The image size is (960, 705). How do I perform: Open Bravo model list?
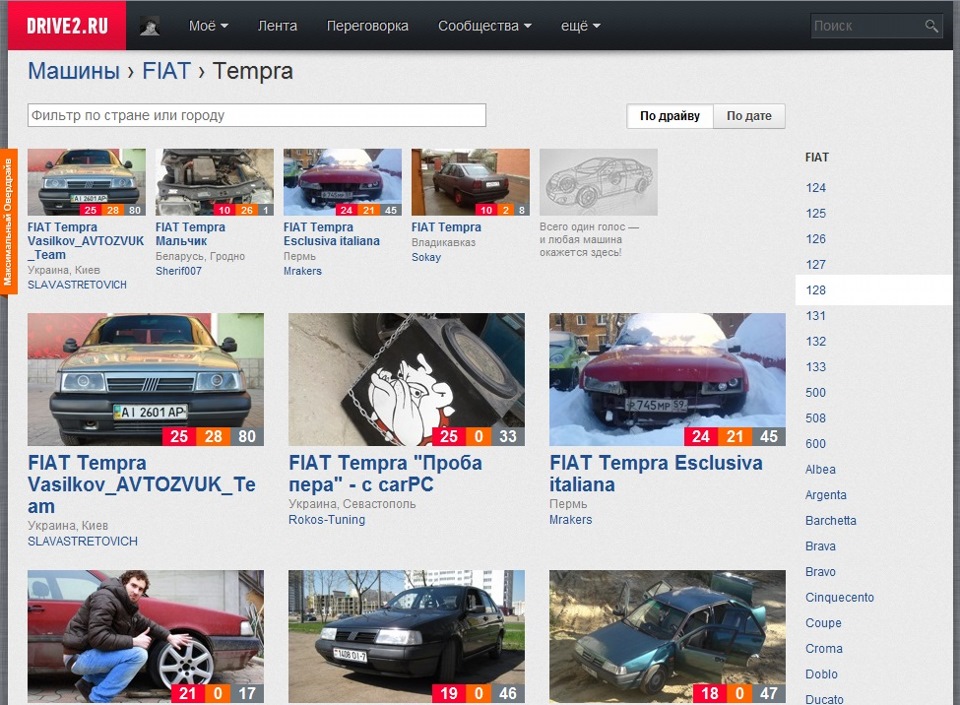coord(820,572)
